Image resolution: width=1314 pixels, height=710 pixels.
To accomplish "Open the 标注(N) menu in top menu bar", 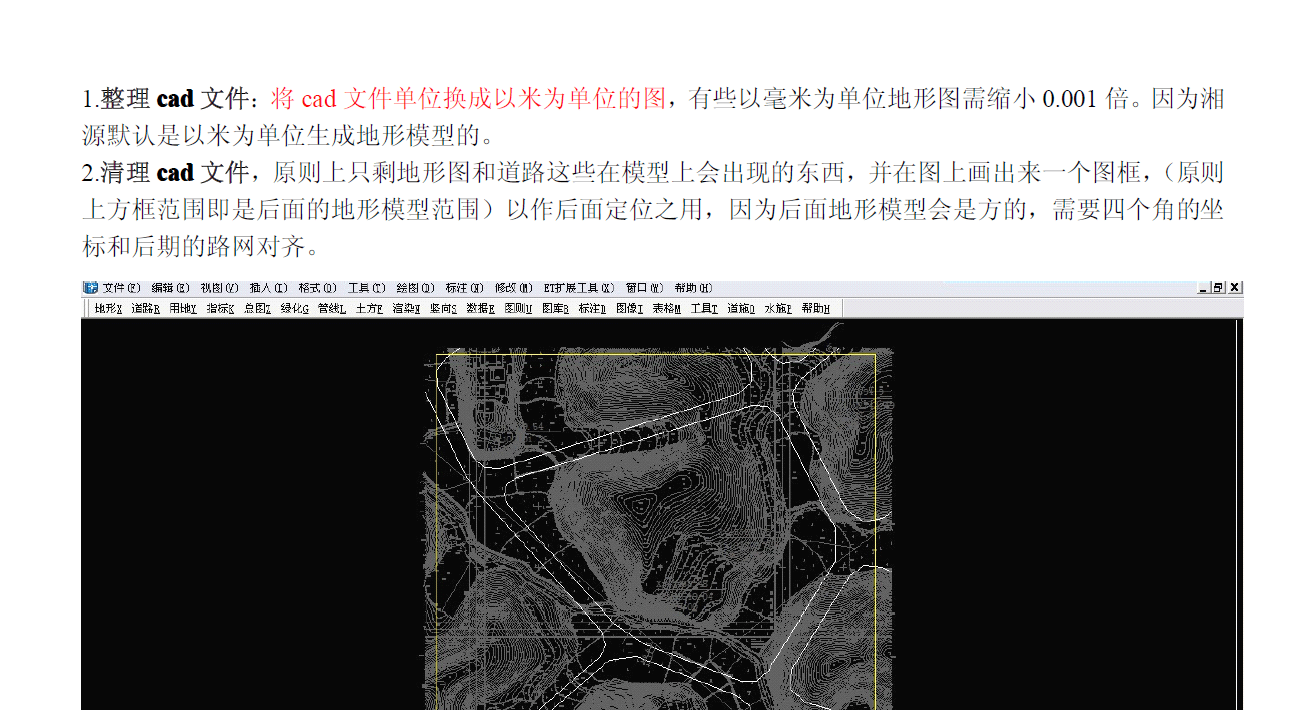I will click(464, 288).
